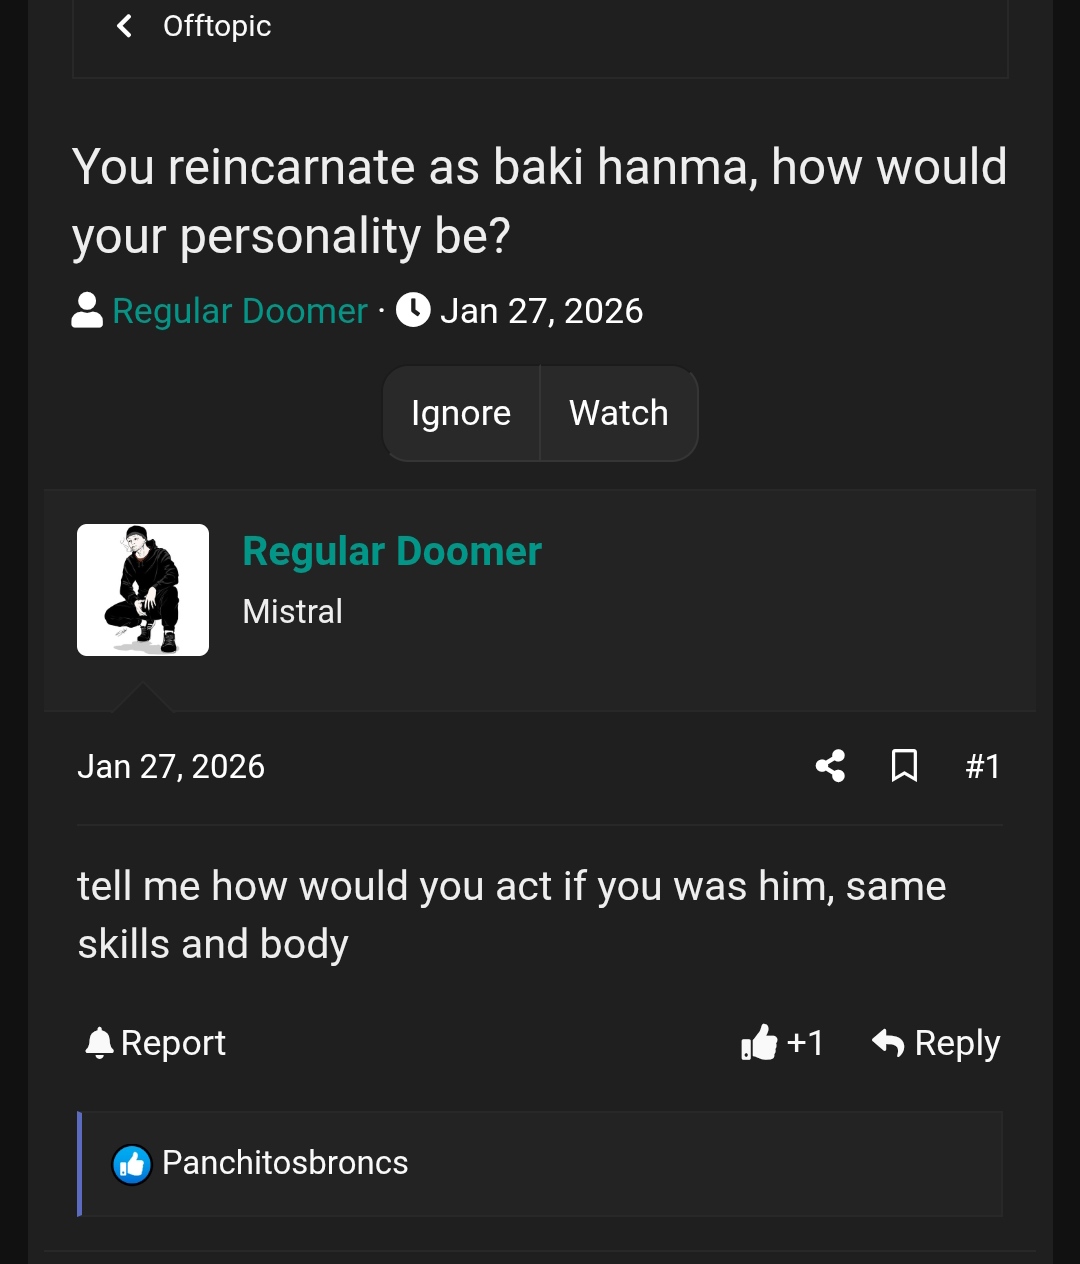Screen dimensions: 1080x1264
Task: Like the post with the thumbs-up icon
Action: [759, 1043]
